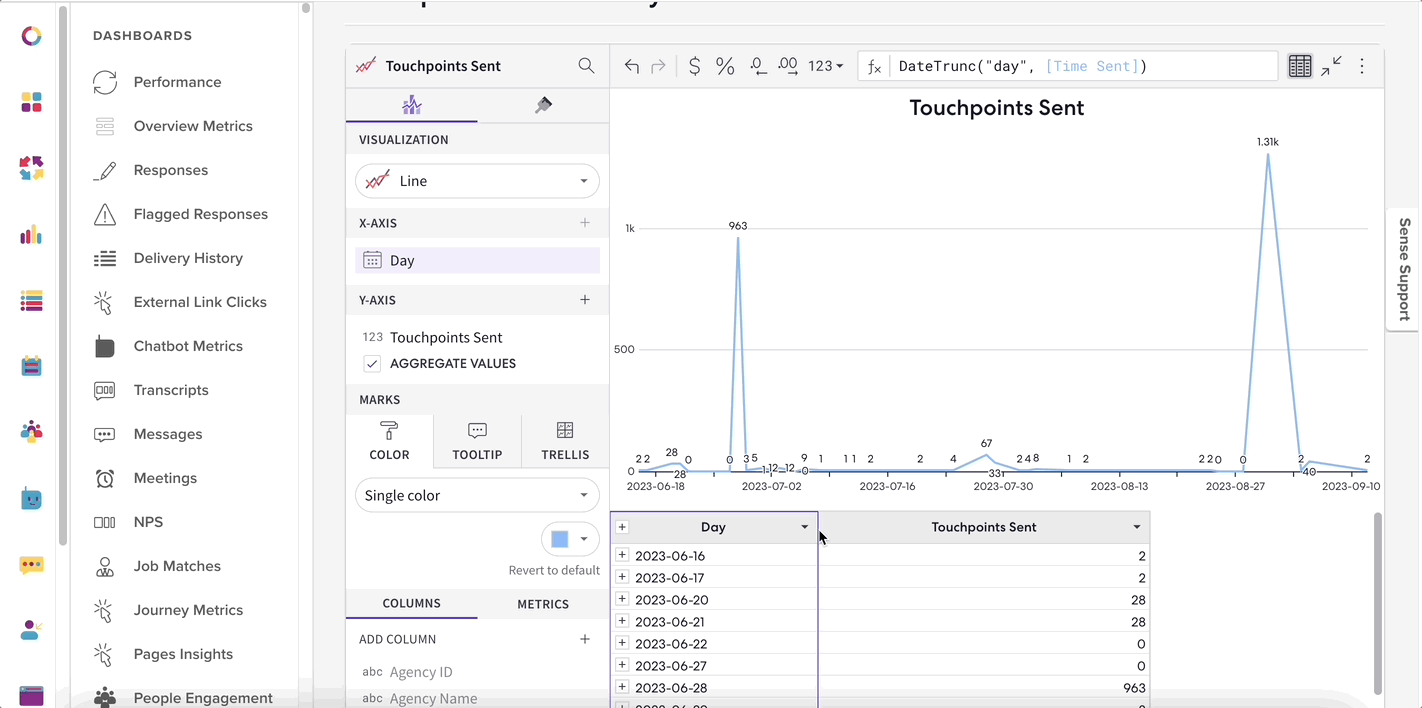
Task: Open Messages dashboard
Action: pos(167,434)
